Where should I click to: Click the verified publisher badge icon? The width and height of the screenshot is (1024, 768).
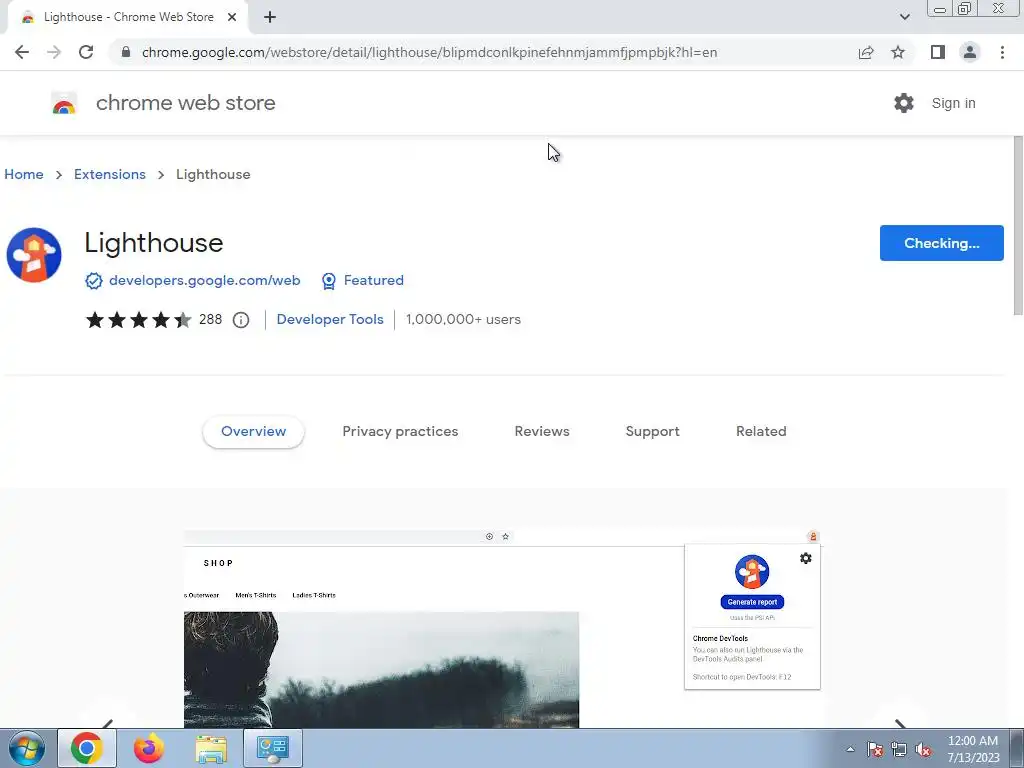click(x=93, y=281)
